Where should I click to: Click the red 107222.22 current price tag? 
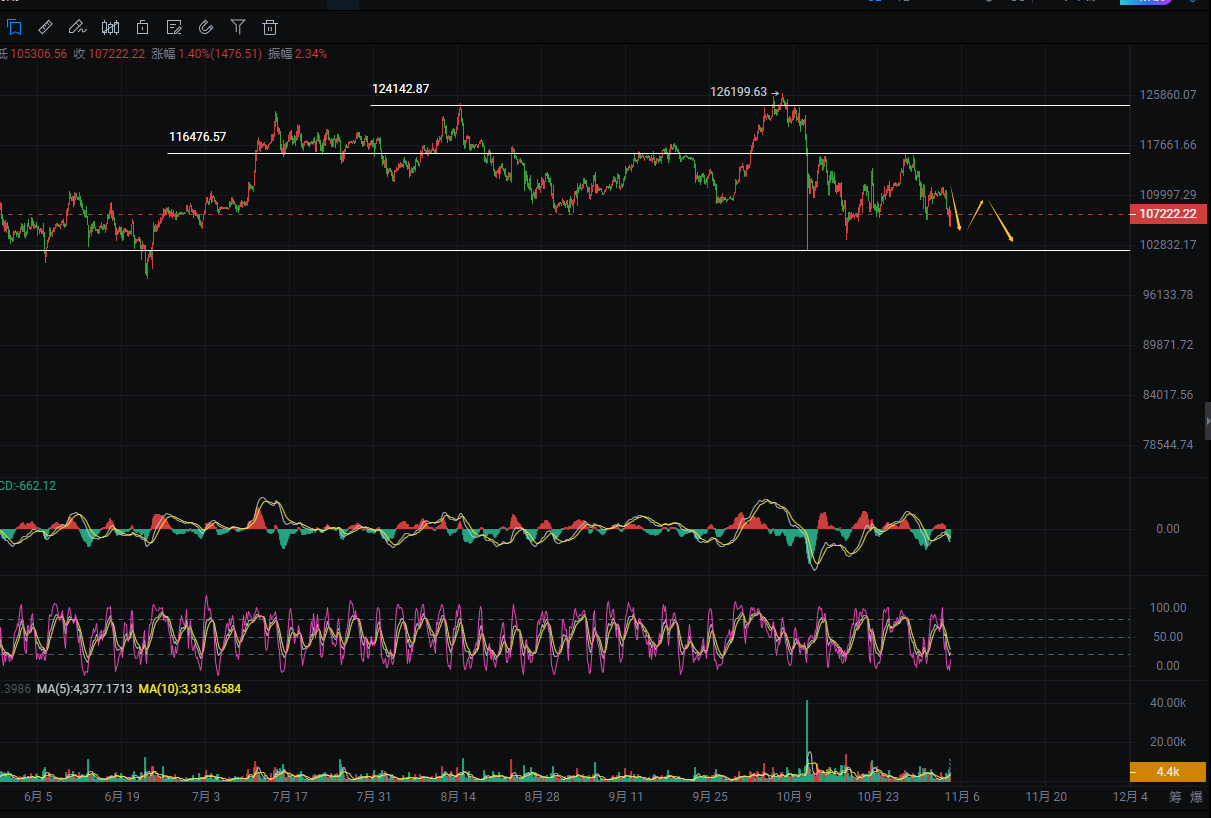point(1168,214)
